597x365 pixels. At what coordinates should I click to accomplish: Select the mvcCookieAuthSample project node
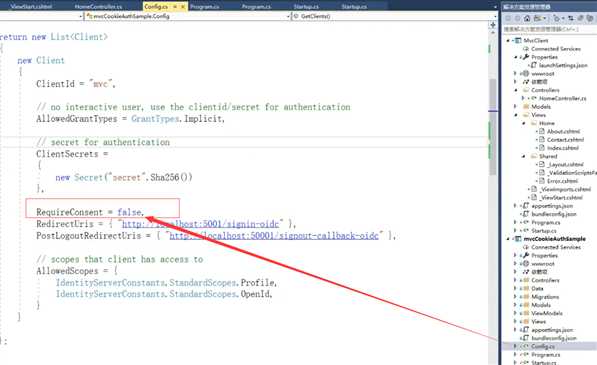(x=554, y=239)
